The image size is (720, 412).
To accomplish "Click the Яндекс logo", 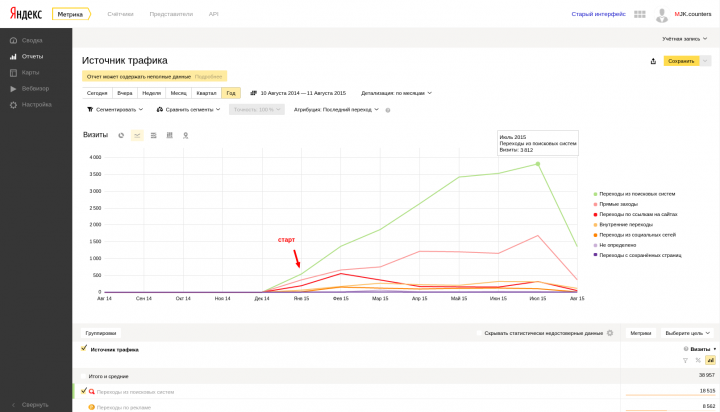I will 26,14.
